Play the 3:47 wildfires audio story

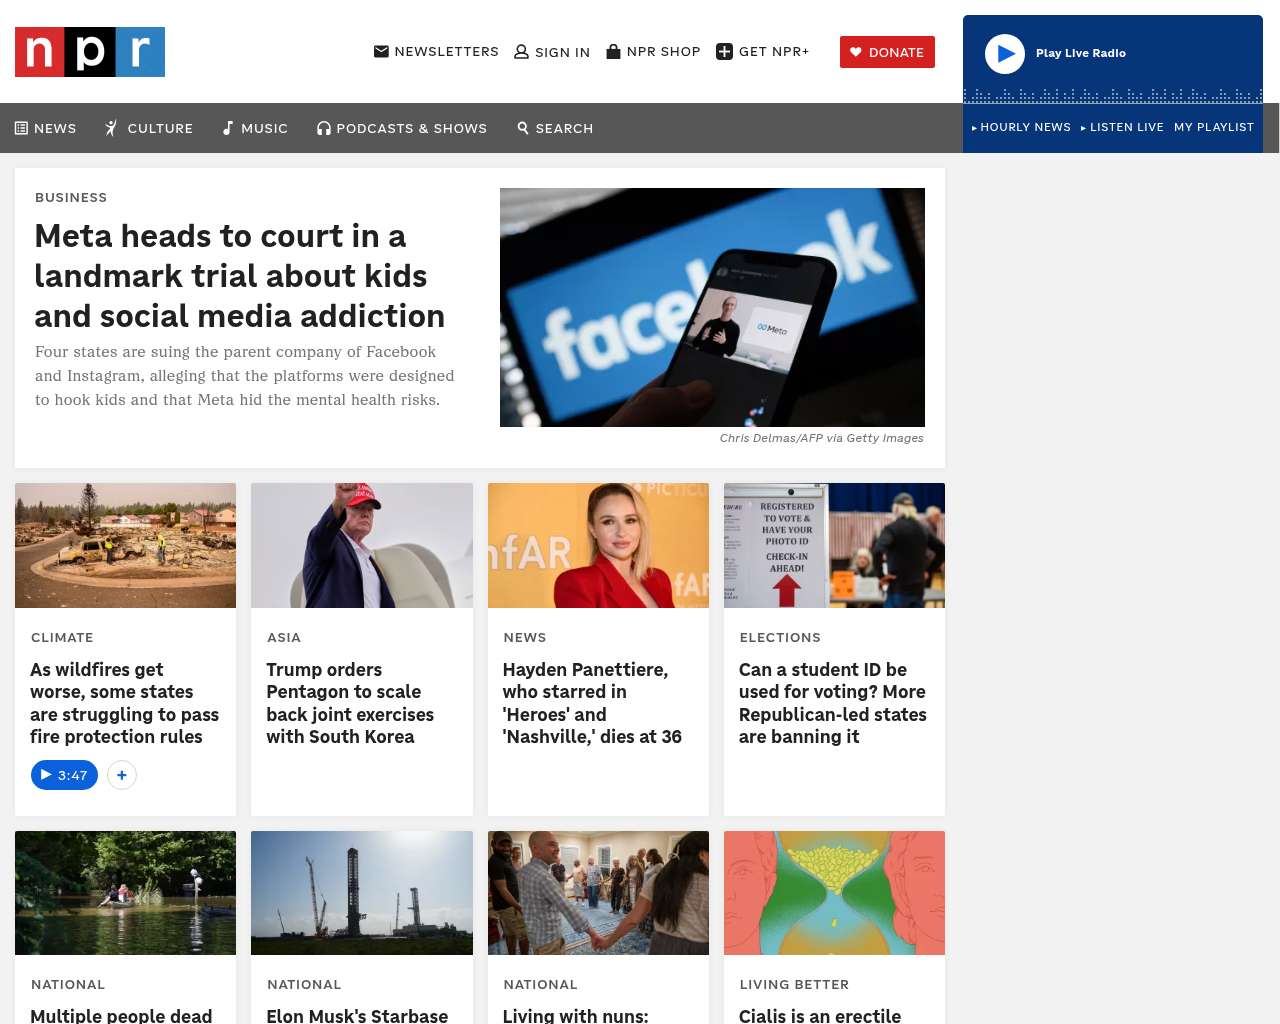[64, 775]
